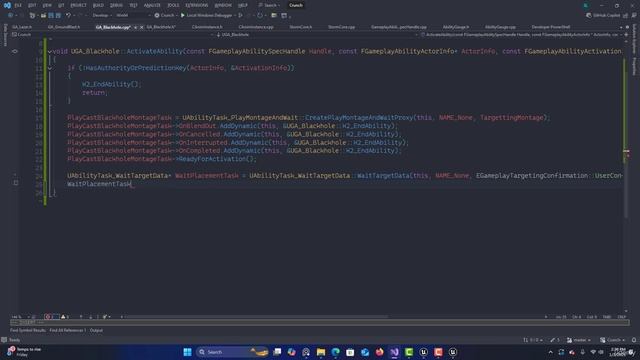Click Start Without Debugging icon
Screen dimensions: 640x360
tap(240, 16)
